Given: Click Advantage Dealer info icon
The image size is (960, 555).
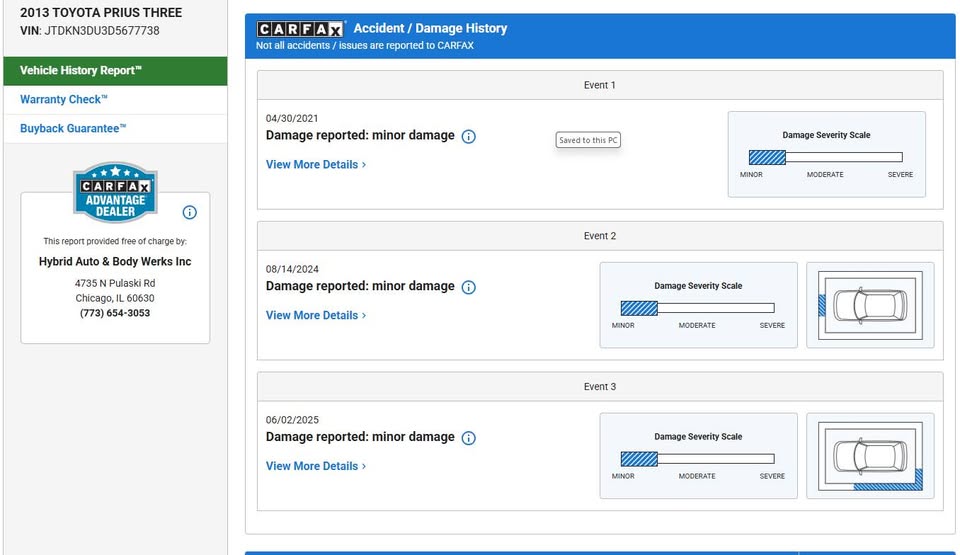Looking at the screenshot, I should (190, 212).
